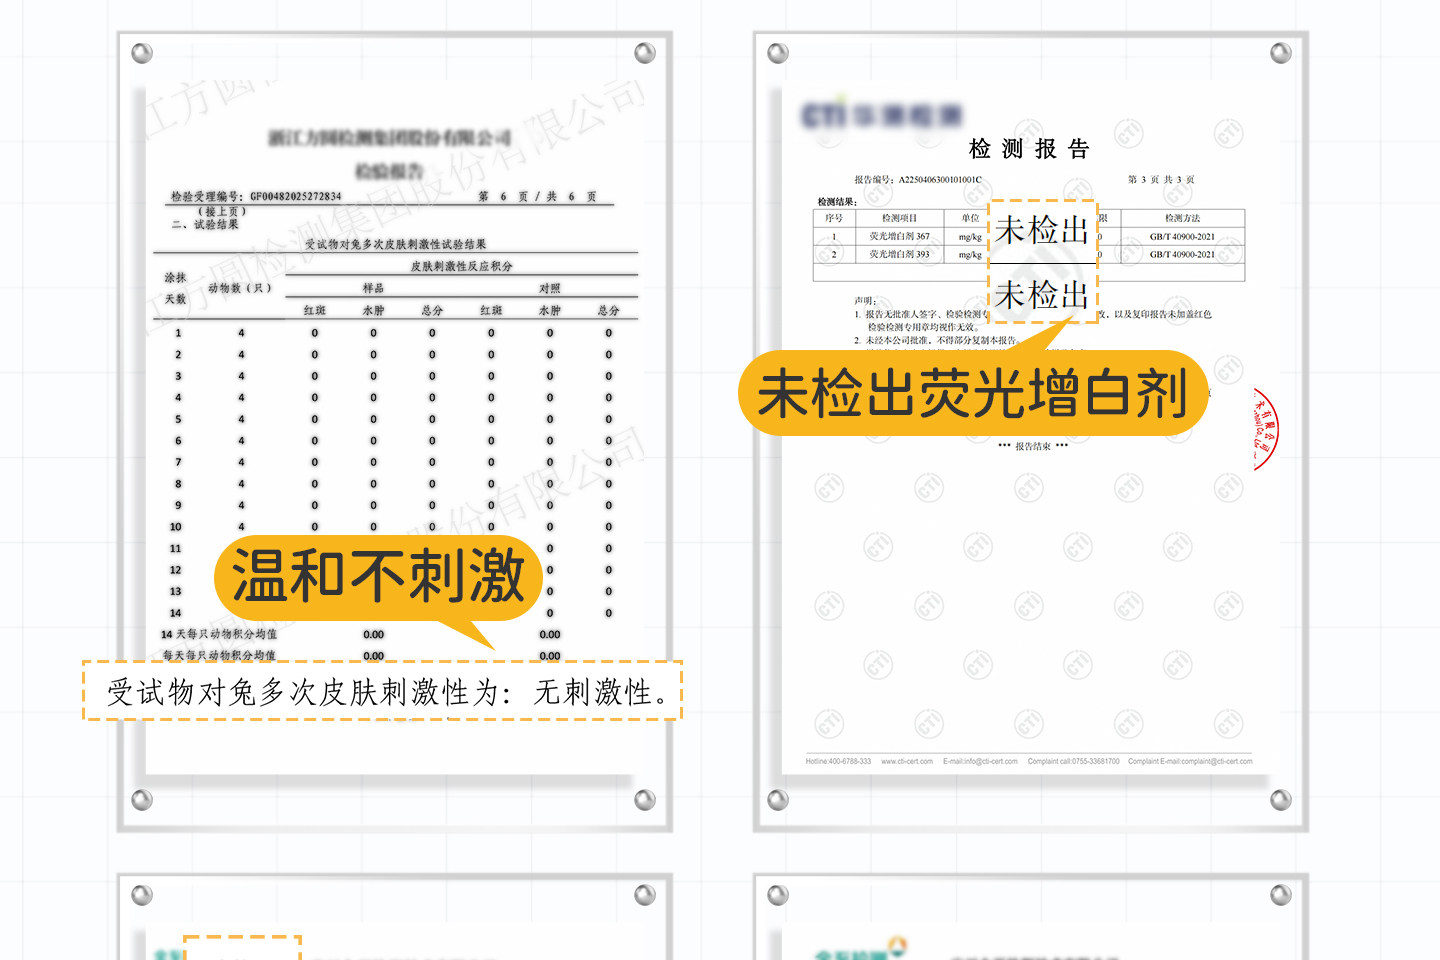Click the 14 天每只动物积分均值 row label
Viewport: 1440px width, 960px height.
(x=219, y=634)
